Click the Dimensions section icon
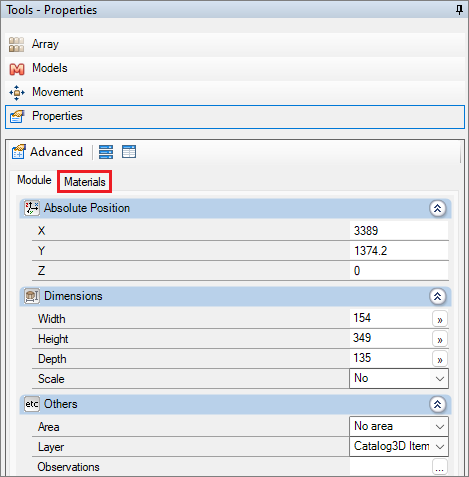This screenshot has height=477, width=469. pyautogui.click(x=32, y=296)
